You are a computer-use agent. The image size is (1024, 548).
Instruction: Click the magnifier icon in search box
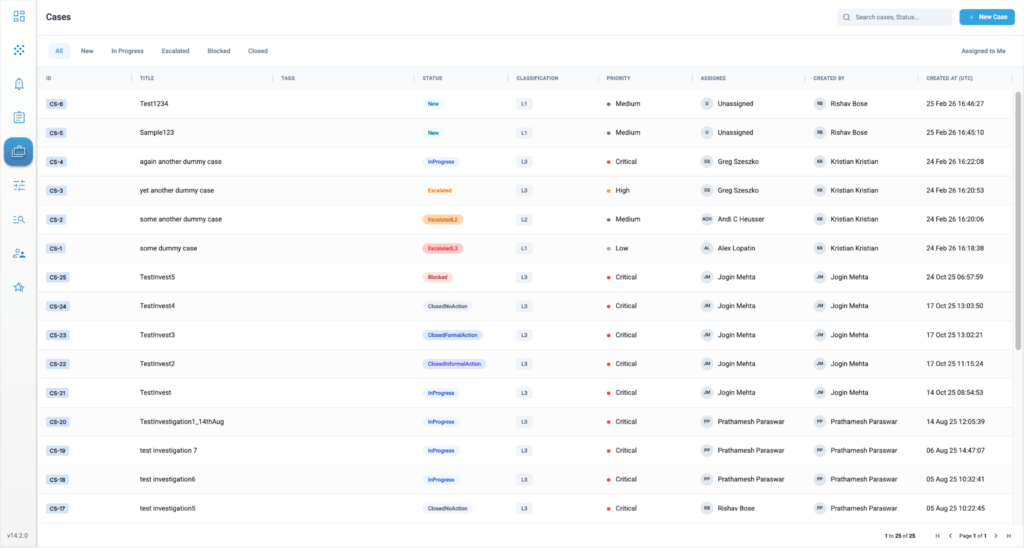pyautogui.click(x=846, y=17)
